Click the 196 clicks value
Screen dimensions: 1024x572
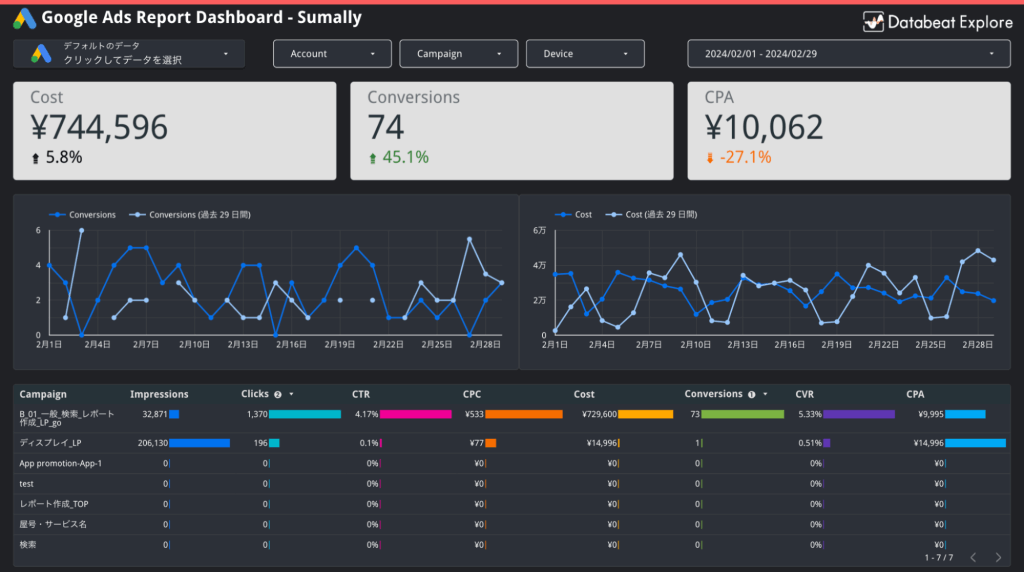pyautogui.click(x=261, y=443)
